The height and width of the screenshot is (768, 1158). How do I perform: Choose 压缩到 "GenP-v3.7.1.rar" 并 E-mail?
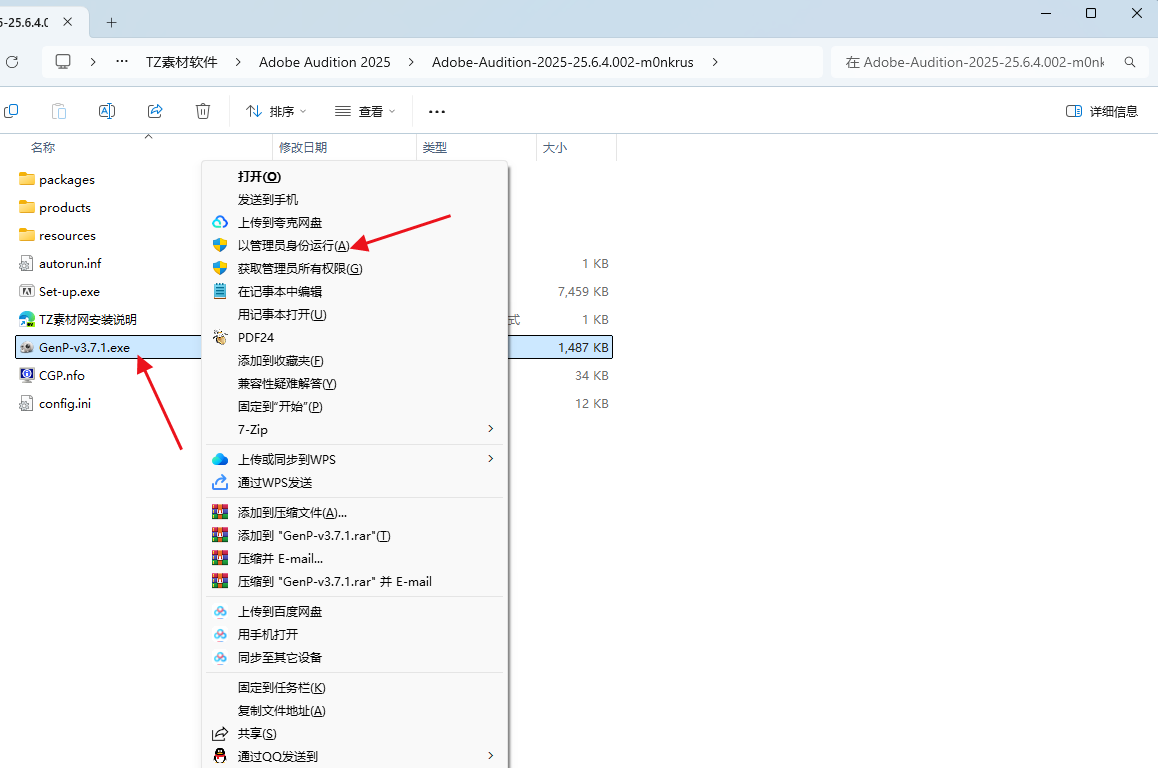coord(355,581)
